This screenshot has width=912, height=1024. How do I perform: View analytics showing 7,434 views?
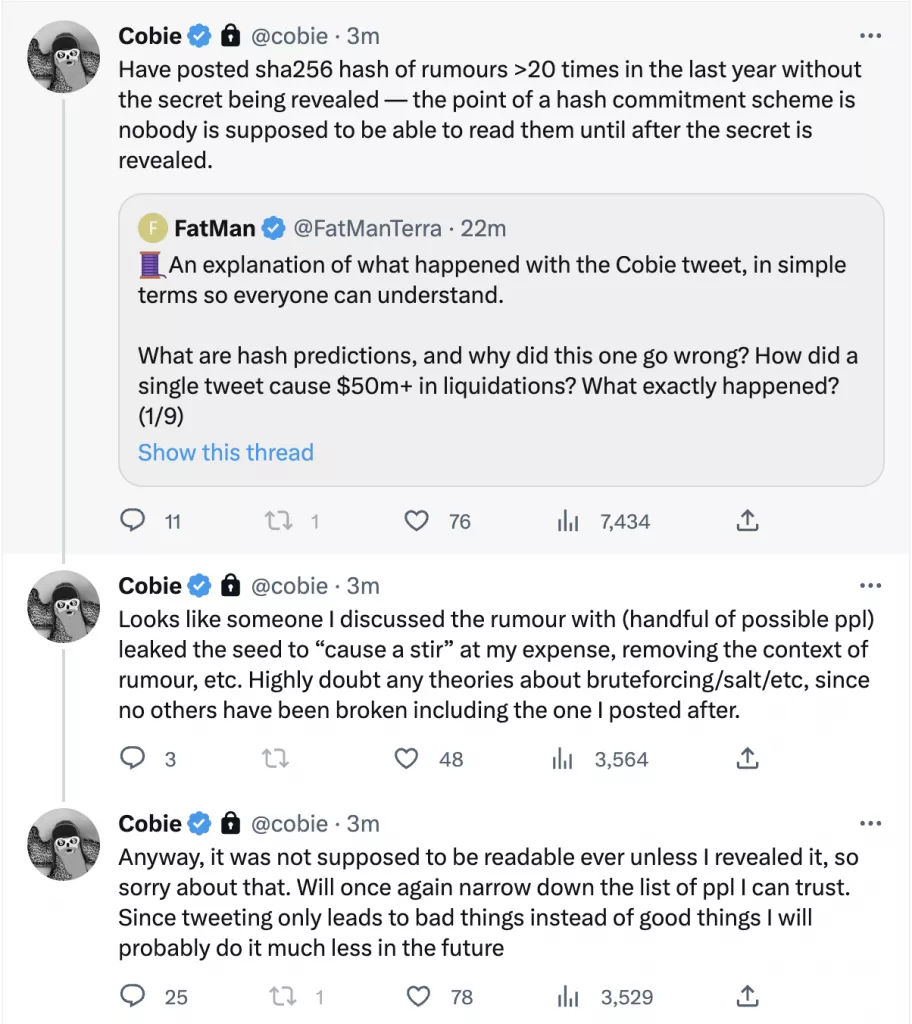point(567,521)
